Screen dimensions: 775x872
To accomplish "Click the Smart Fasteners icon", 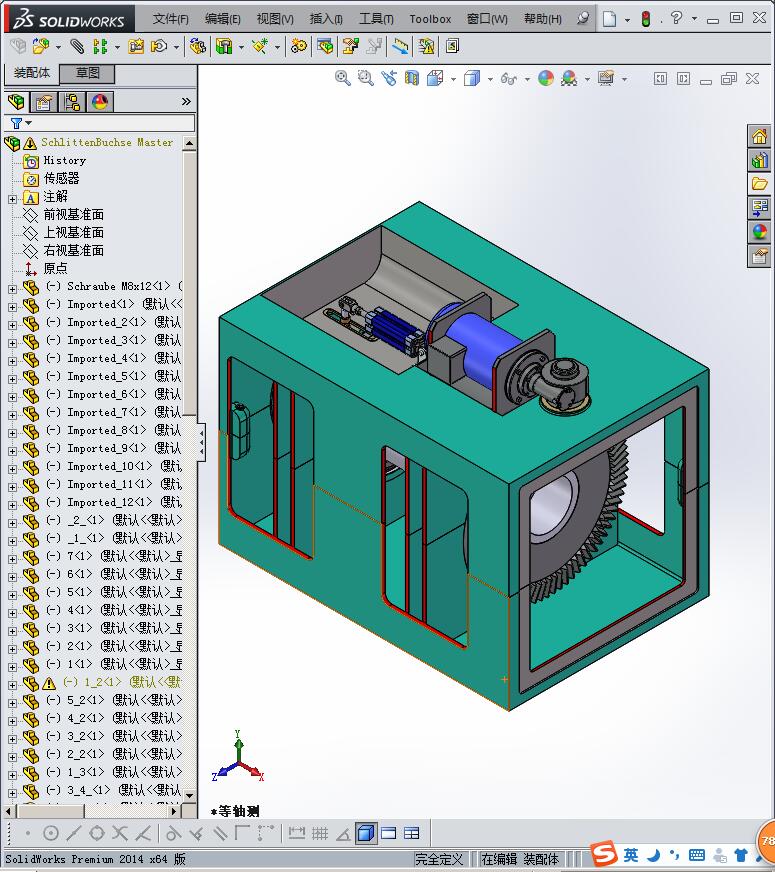I will click(136, 46).
